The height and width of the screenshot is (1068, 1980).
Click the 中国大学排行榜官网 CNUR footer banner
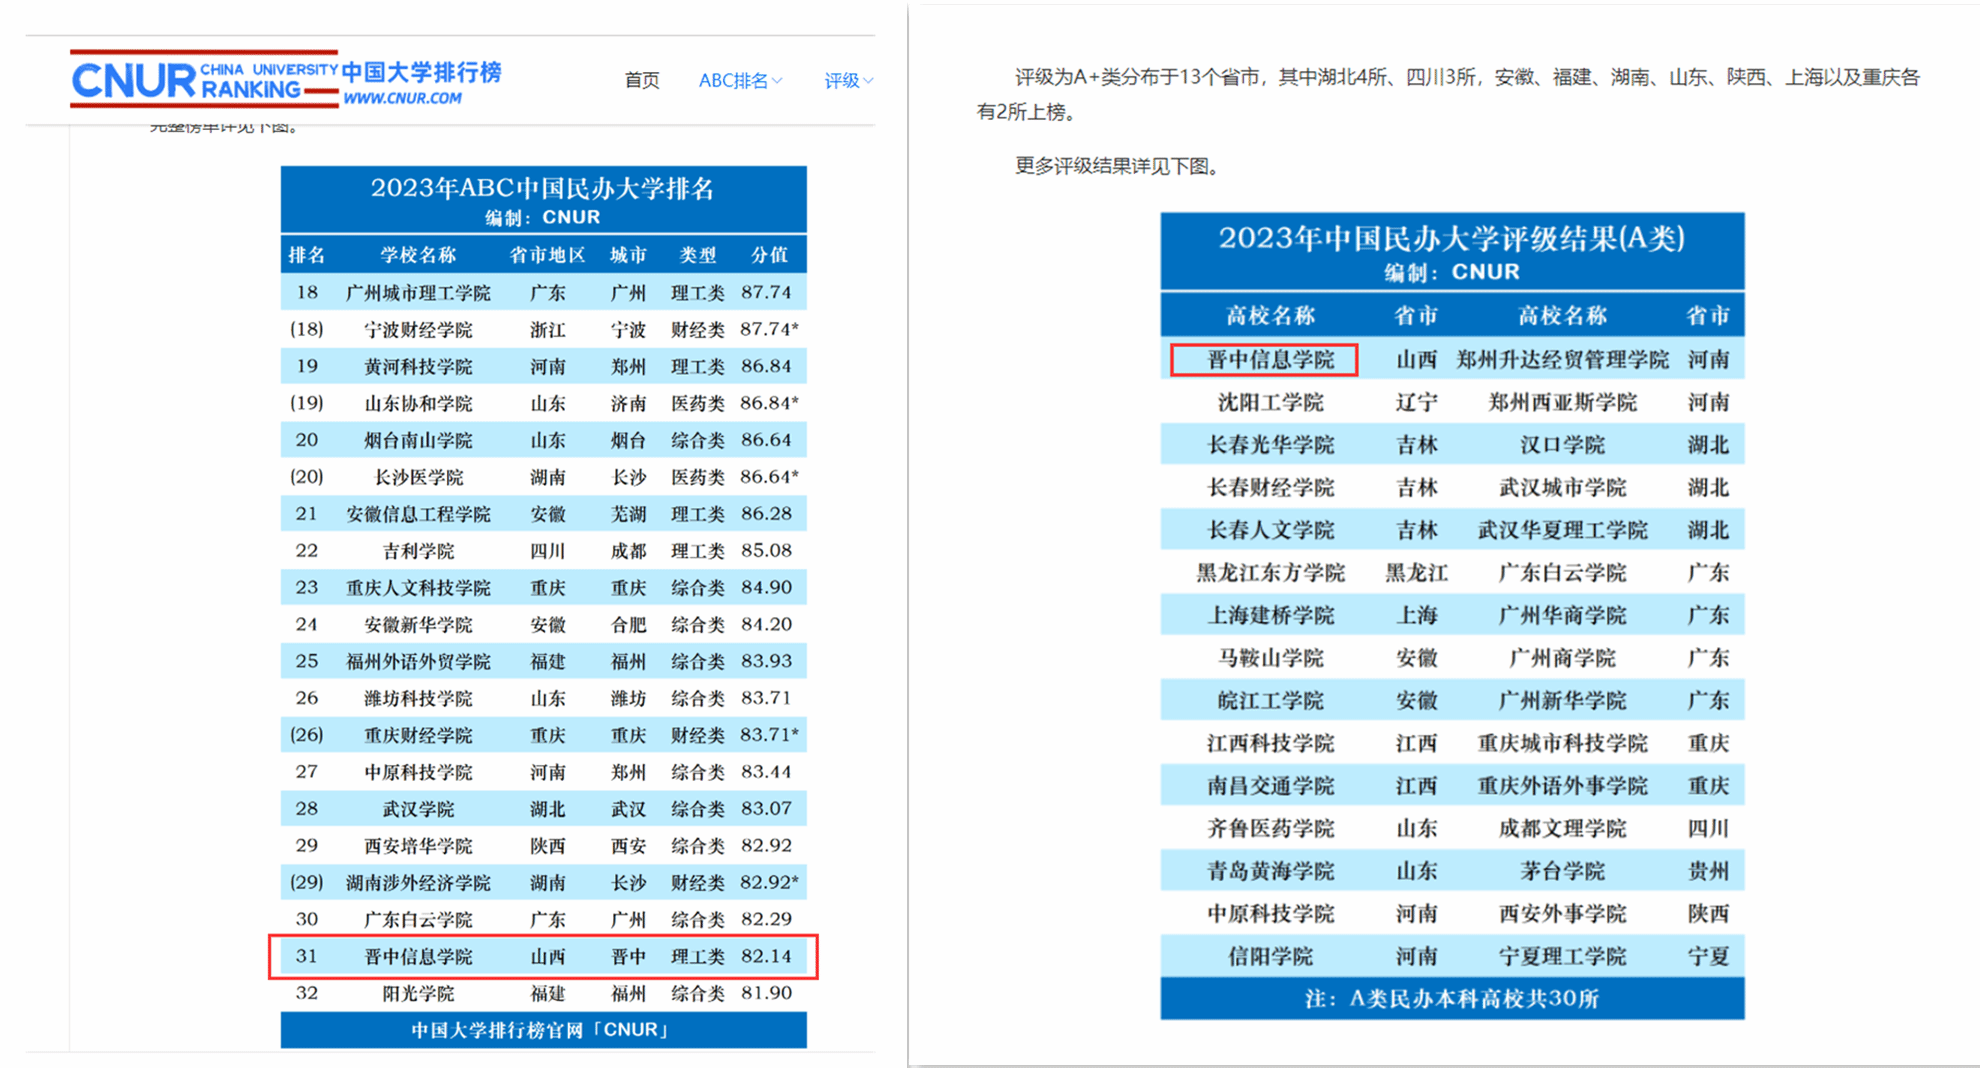coord(542,1030)
